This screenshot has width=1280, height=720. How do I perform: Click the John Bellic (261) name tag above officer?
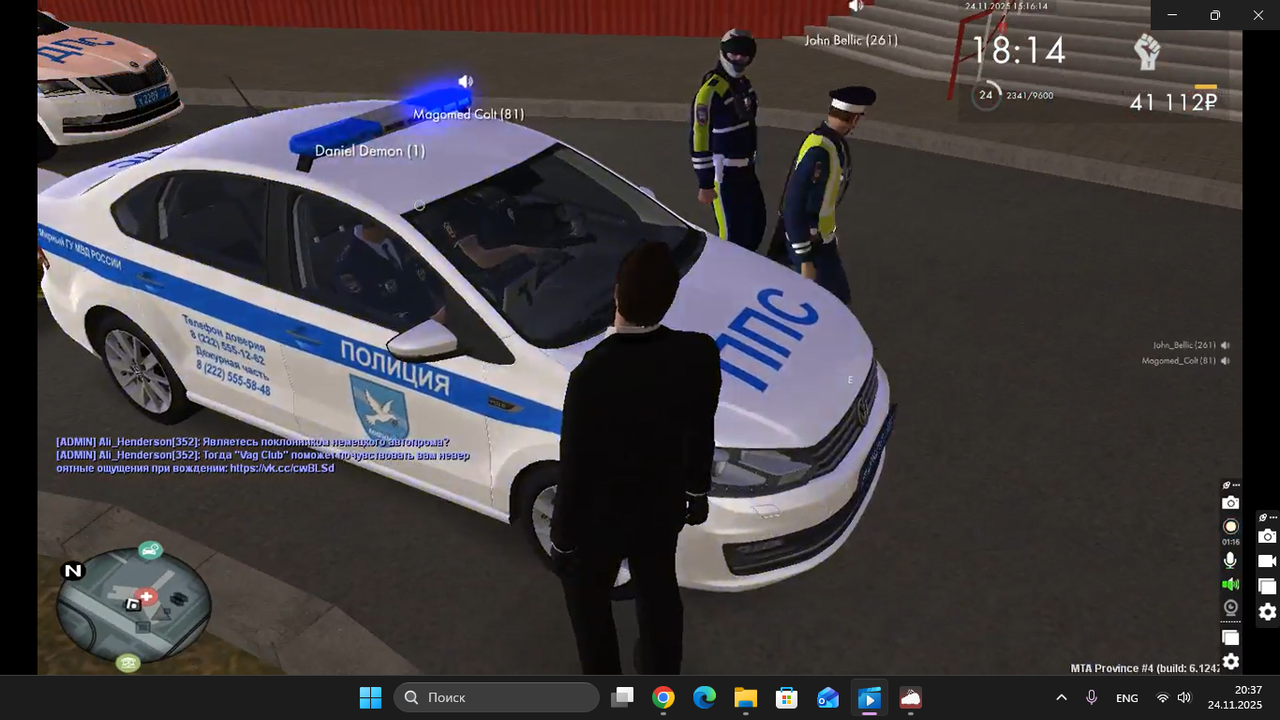click(851, 40)
